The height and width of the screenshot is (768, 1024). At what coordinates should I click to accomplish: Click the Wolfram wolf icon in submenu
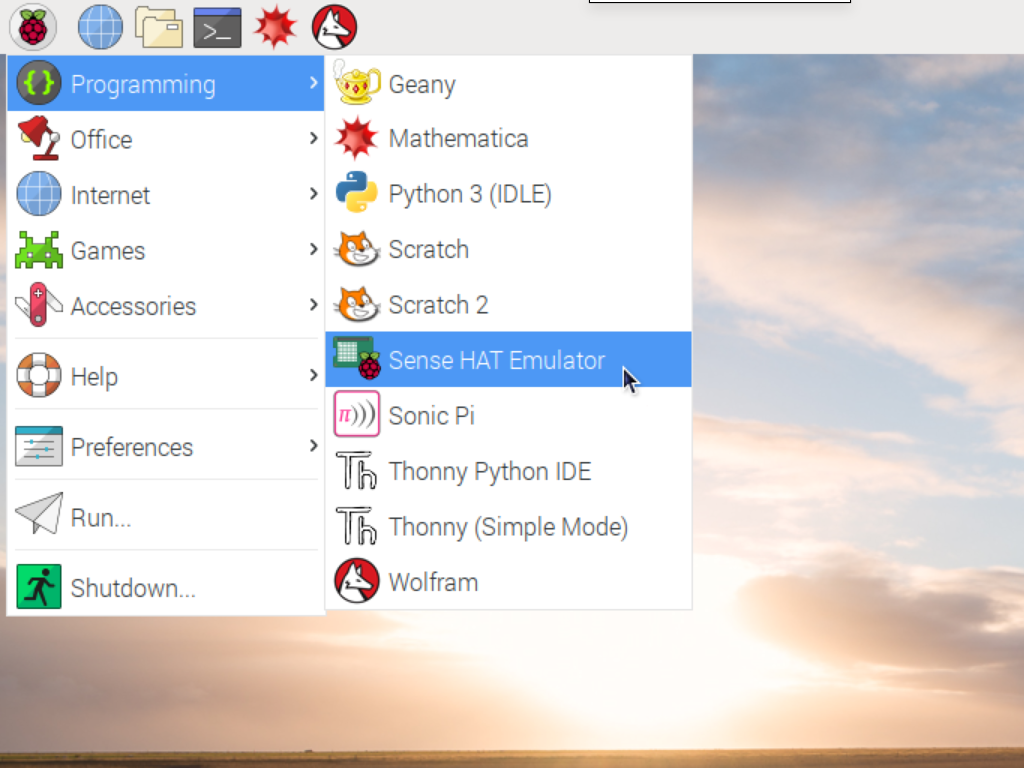pyautogui.click(x=357, y=581)
